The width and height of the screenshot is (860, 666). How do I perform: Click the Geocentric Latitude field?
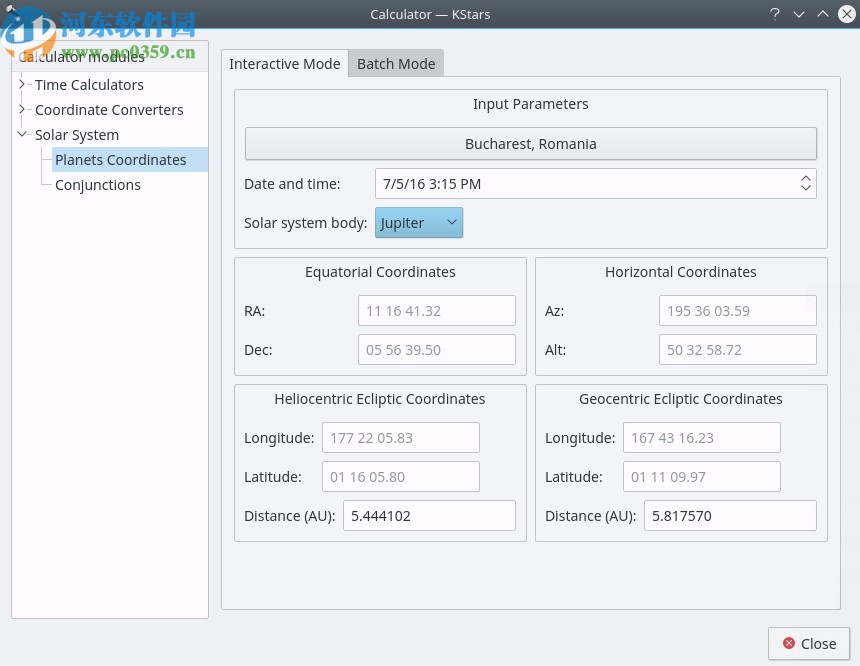click(701, 476)
